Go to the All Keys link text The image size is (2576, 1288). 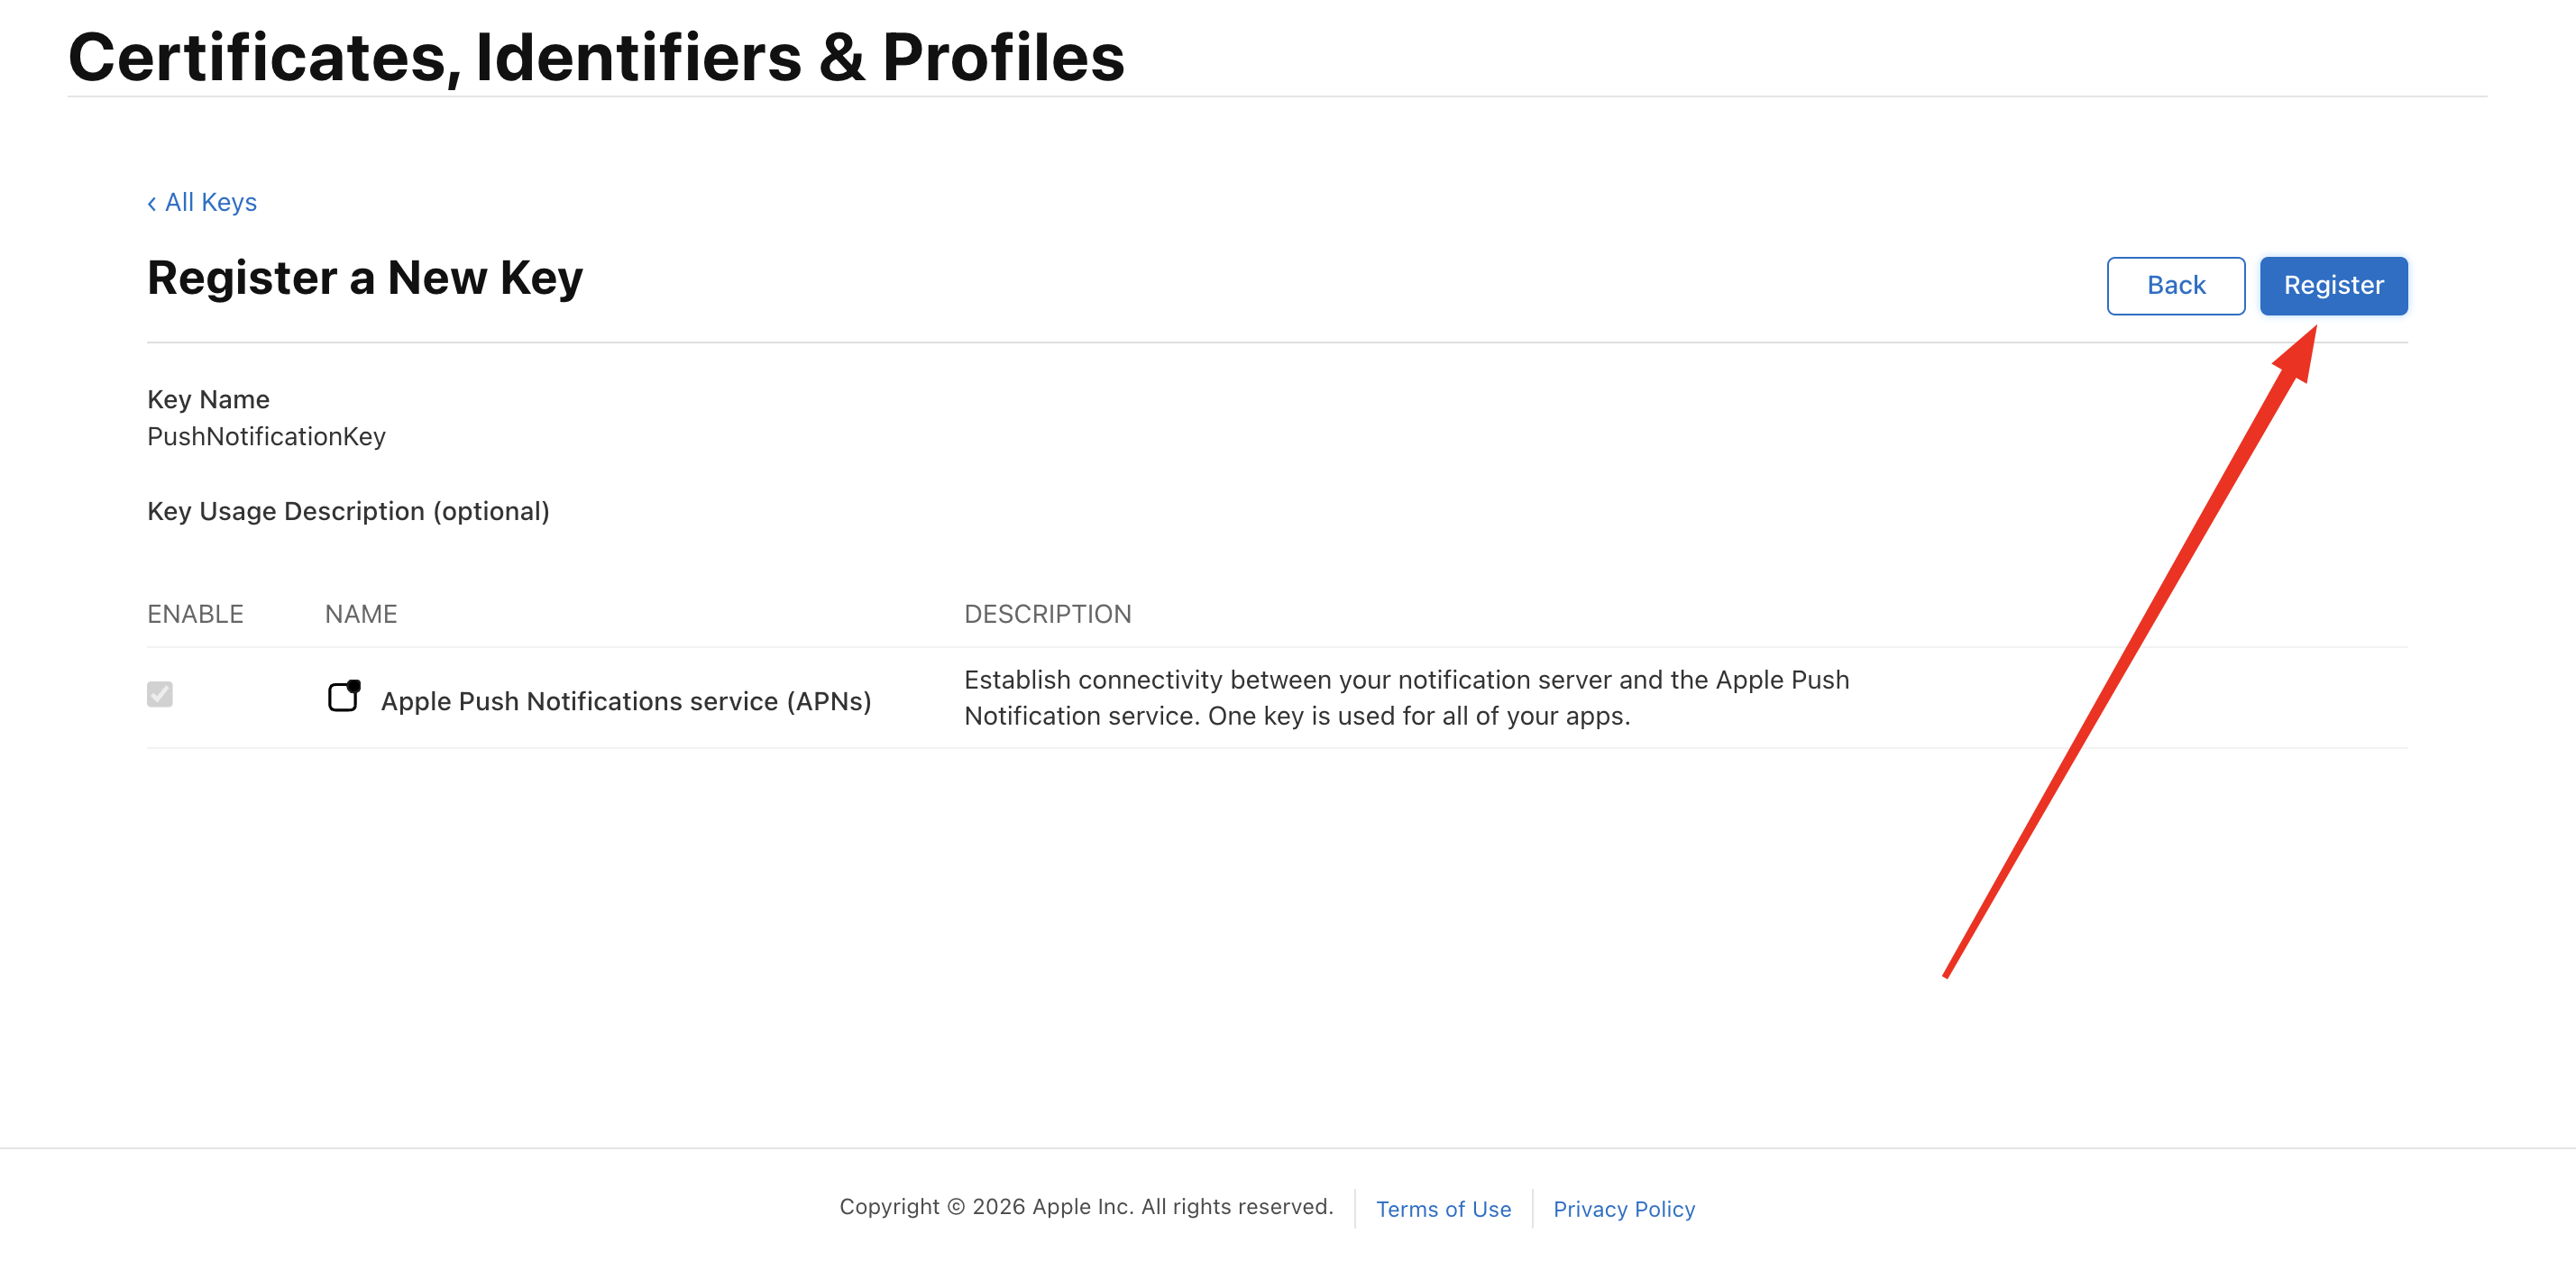[x=211, y=203]
